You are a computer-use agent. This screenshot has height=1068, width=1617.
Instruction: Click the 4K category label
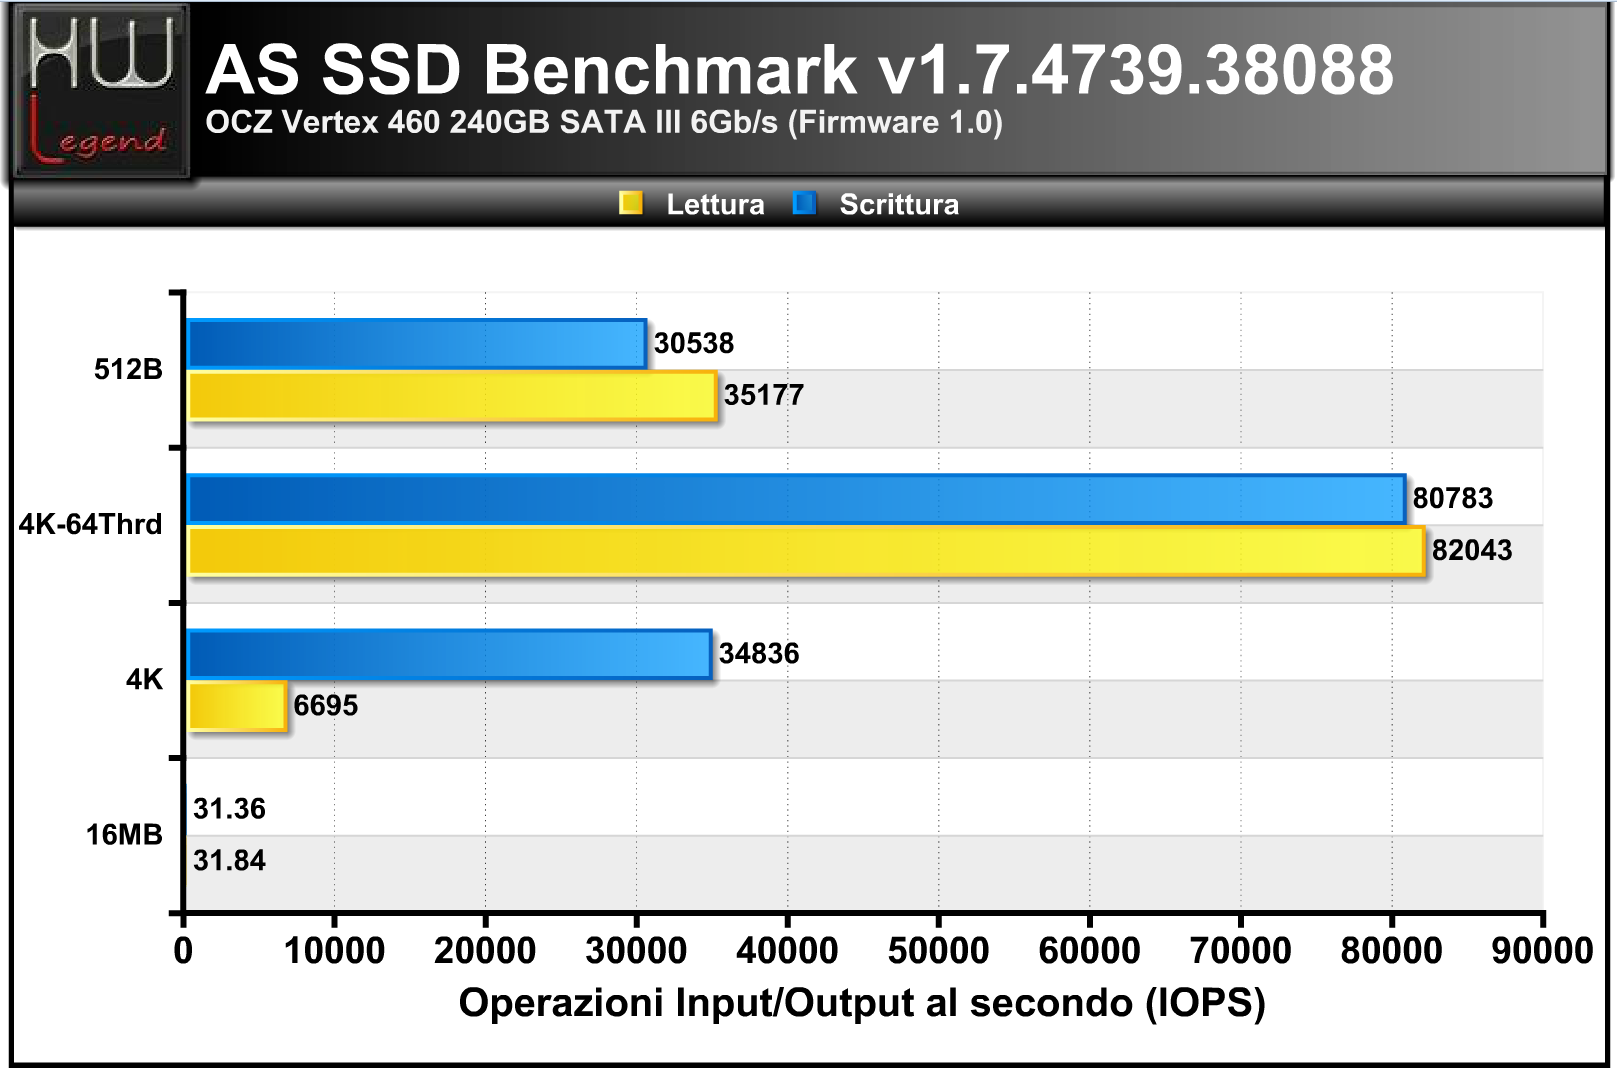point(144,679)
